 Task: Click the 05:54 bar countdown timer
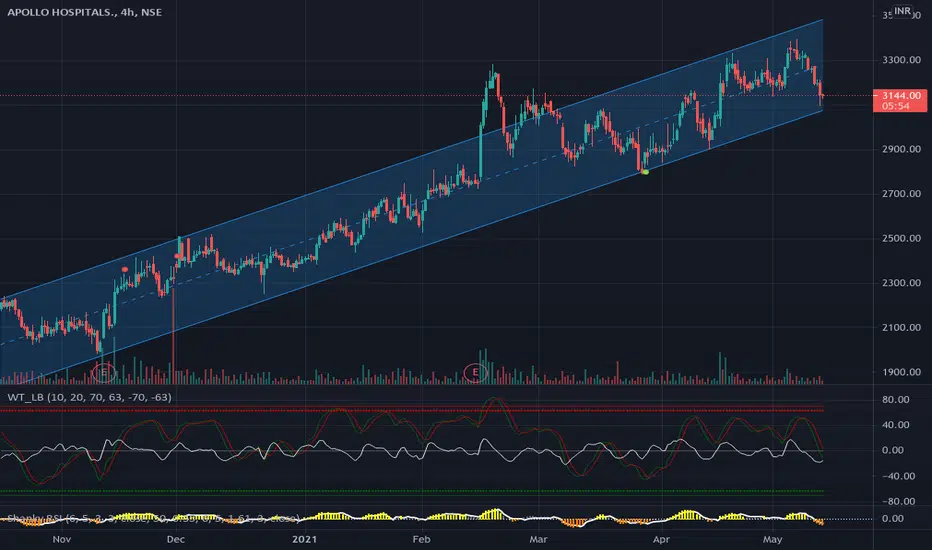(x=896, y=106)
